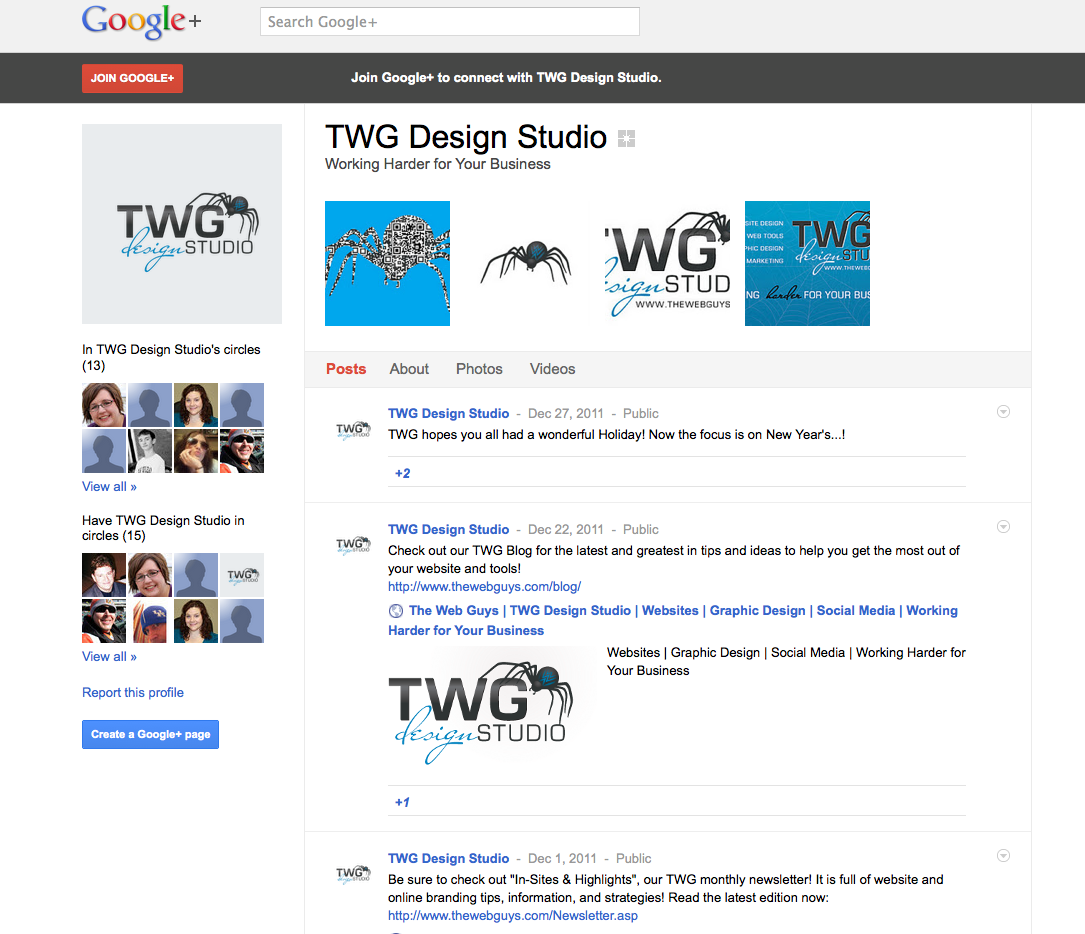1085x934 pixels.
Task: Open the Videos tab
Action: pos(552,369)
